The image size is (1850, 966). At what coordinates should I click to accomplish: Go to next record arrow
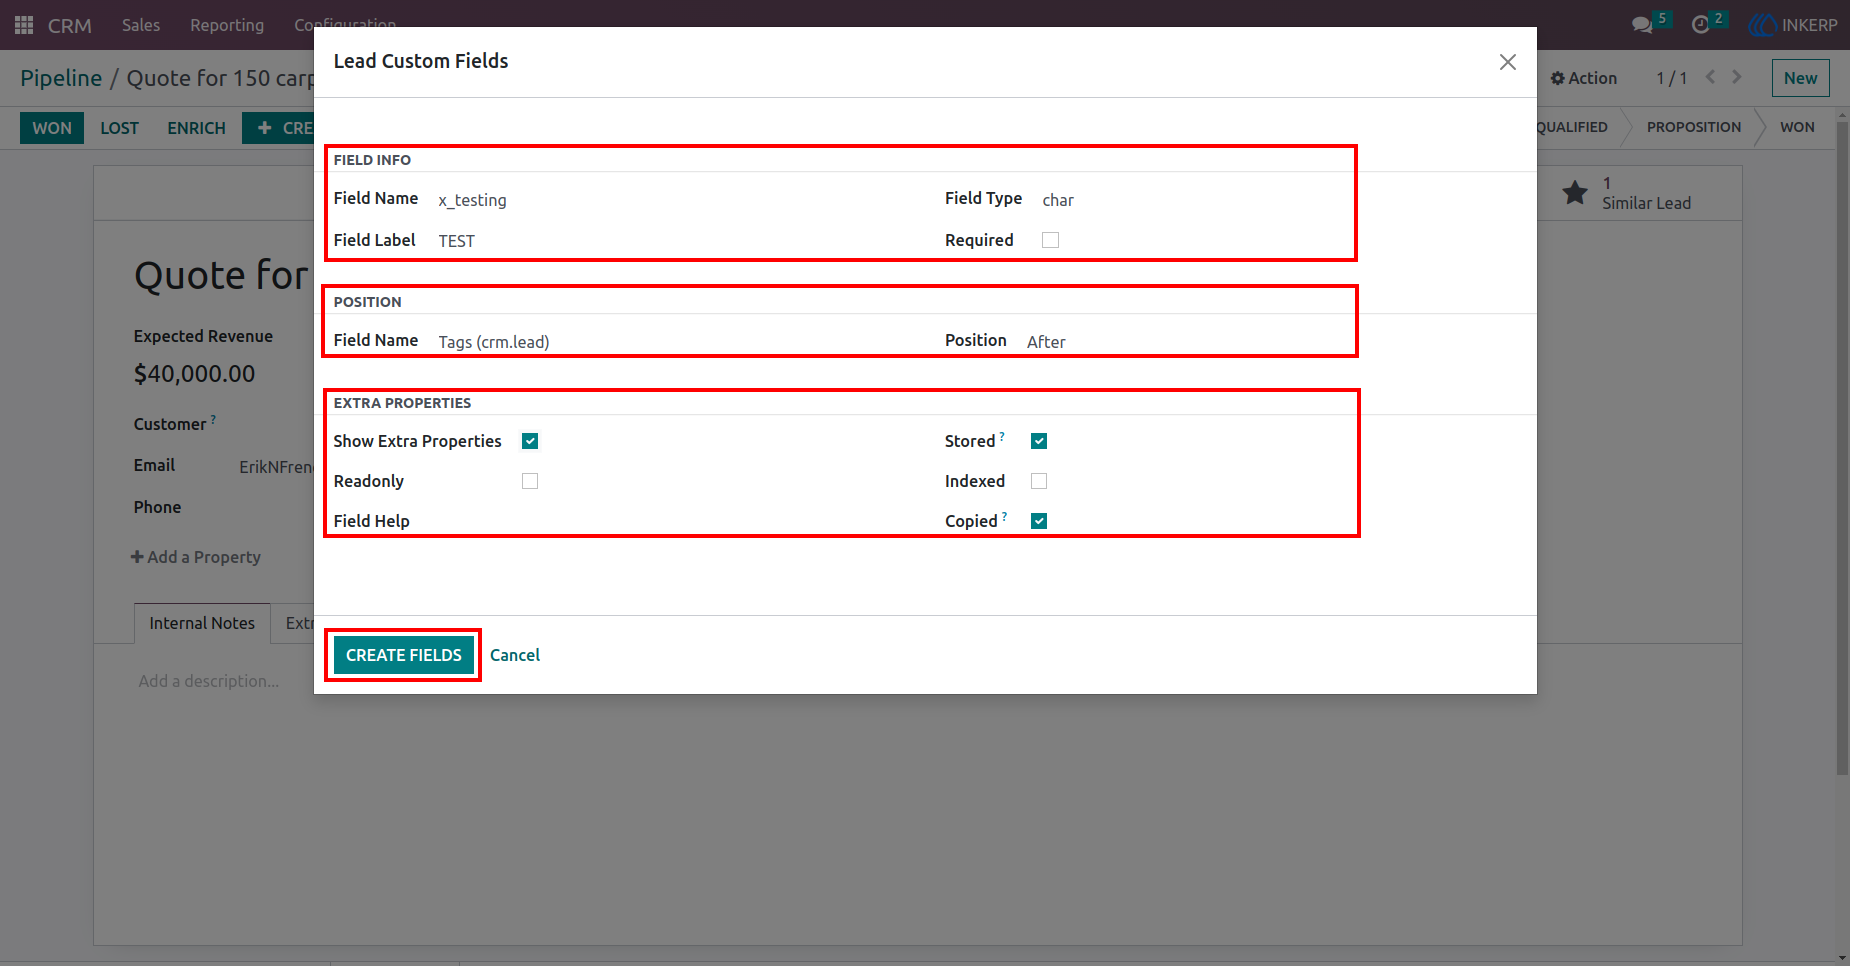1737,77
